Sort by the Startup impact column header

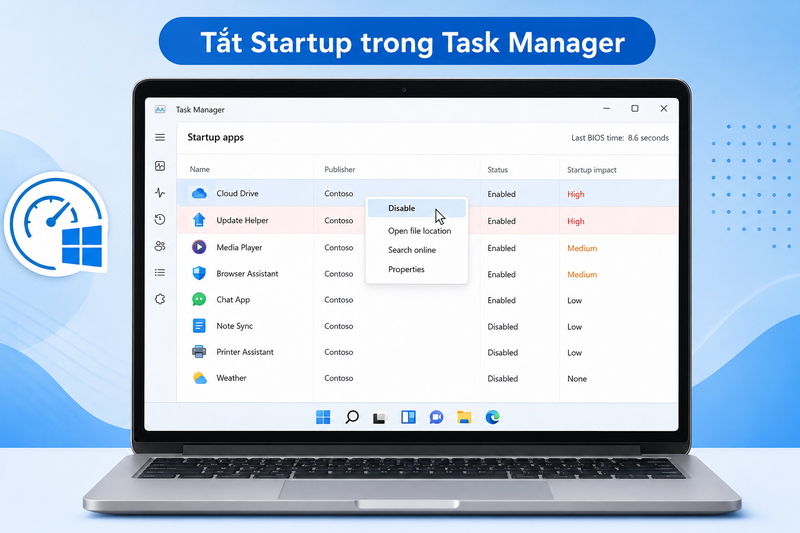click(x=592, y=170)
